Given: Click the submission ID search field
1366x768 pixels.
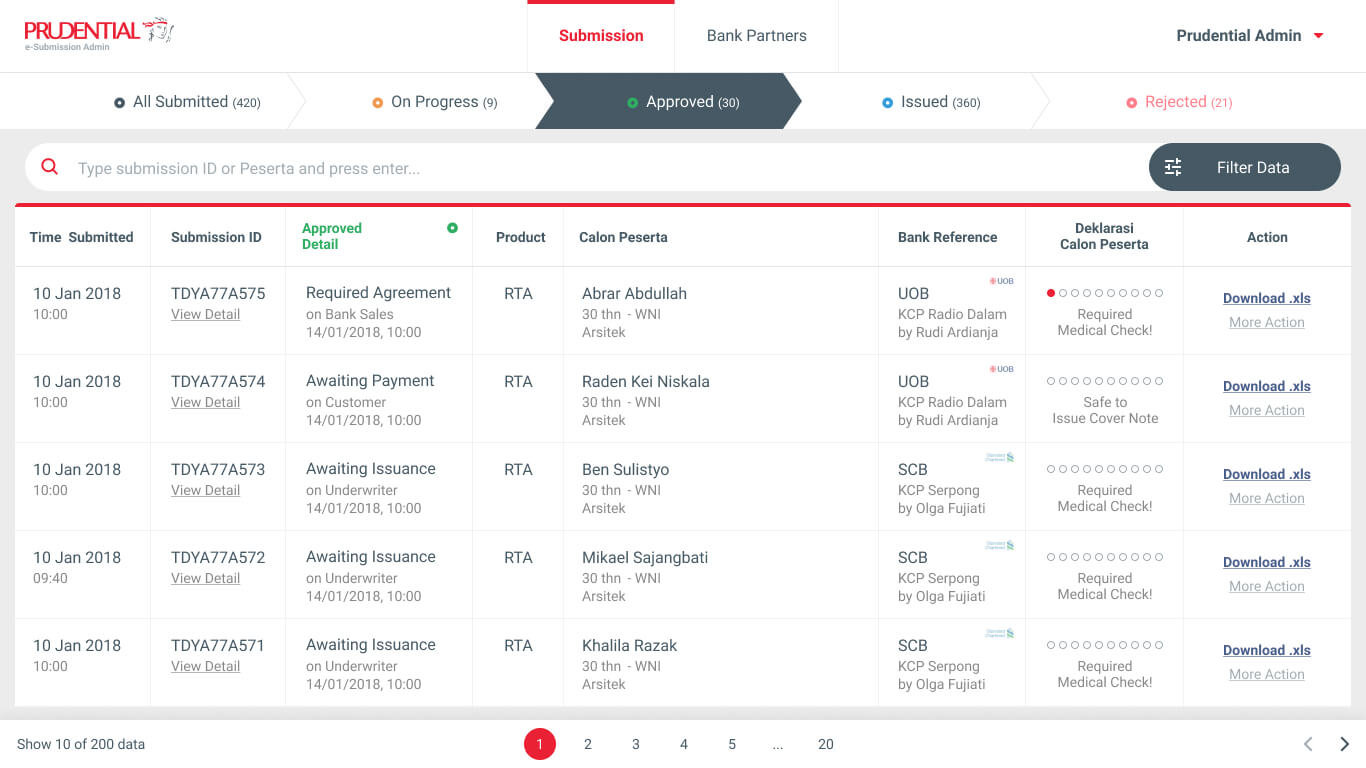Looking at the screenshot, I should [600, 168].
